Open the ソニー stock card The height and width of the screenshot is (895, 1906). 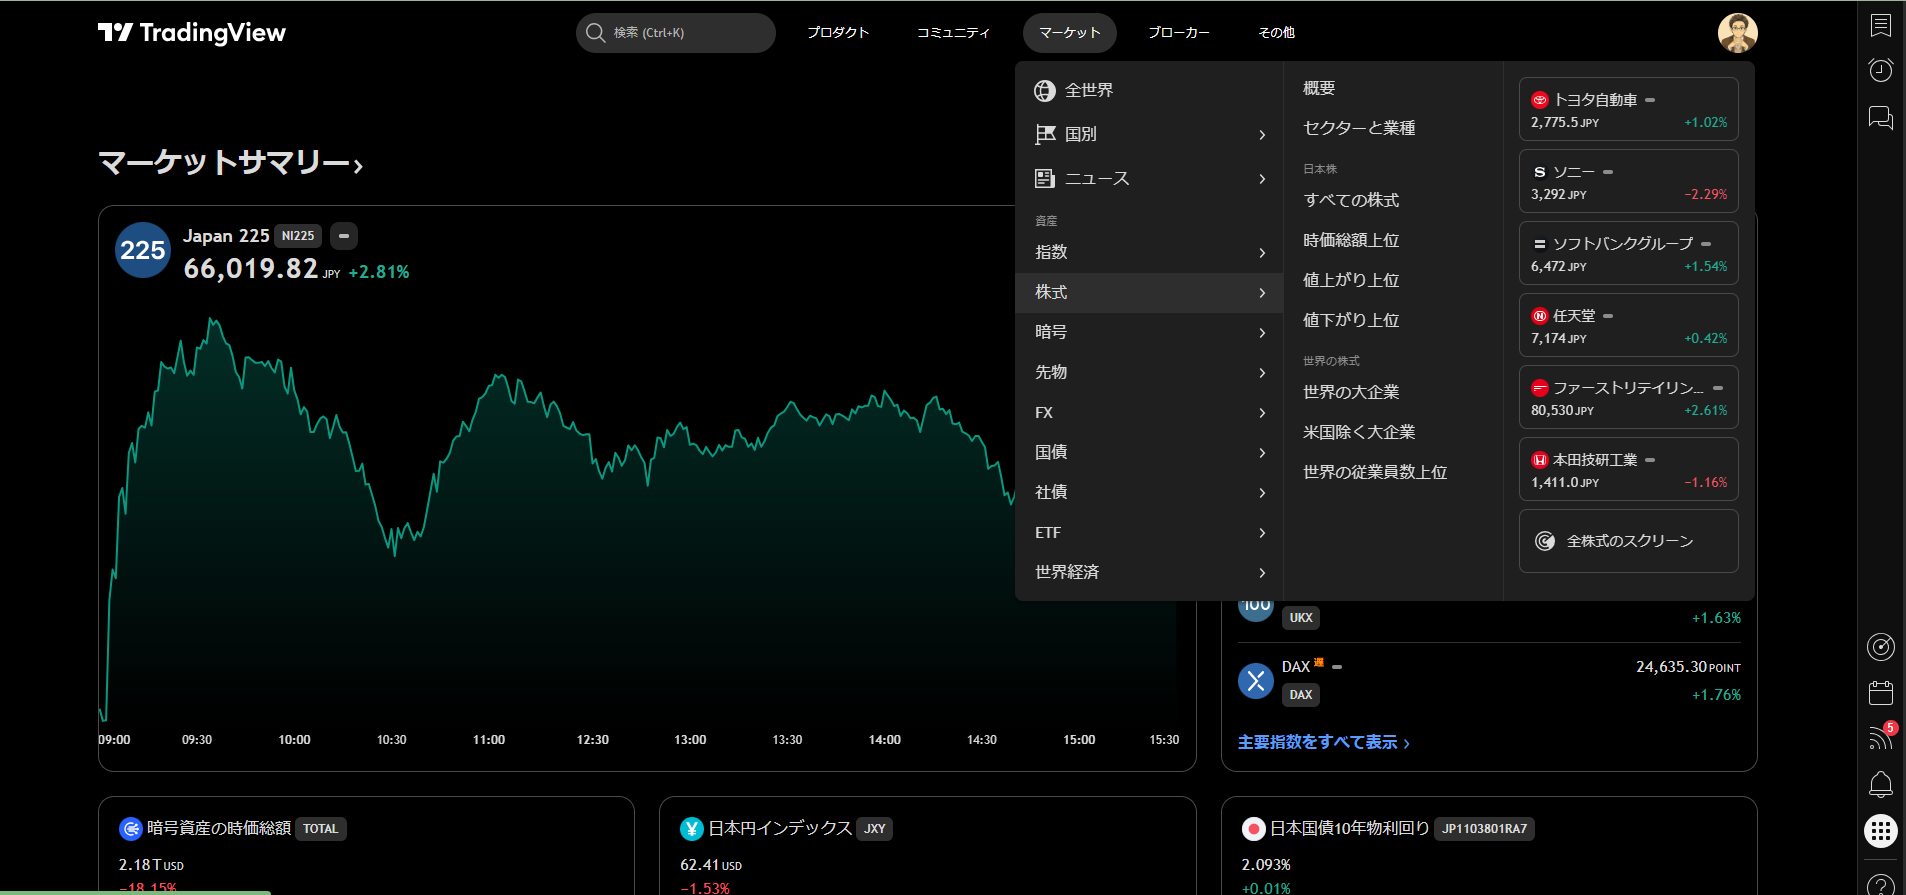pos(1629,181)
